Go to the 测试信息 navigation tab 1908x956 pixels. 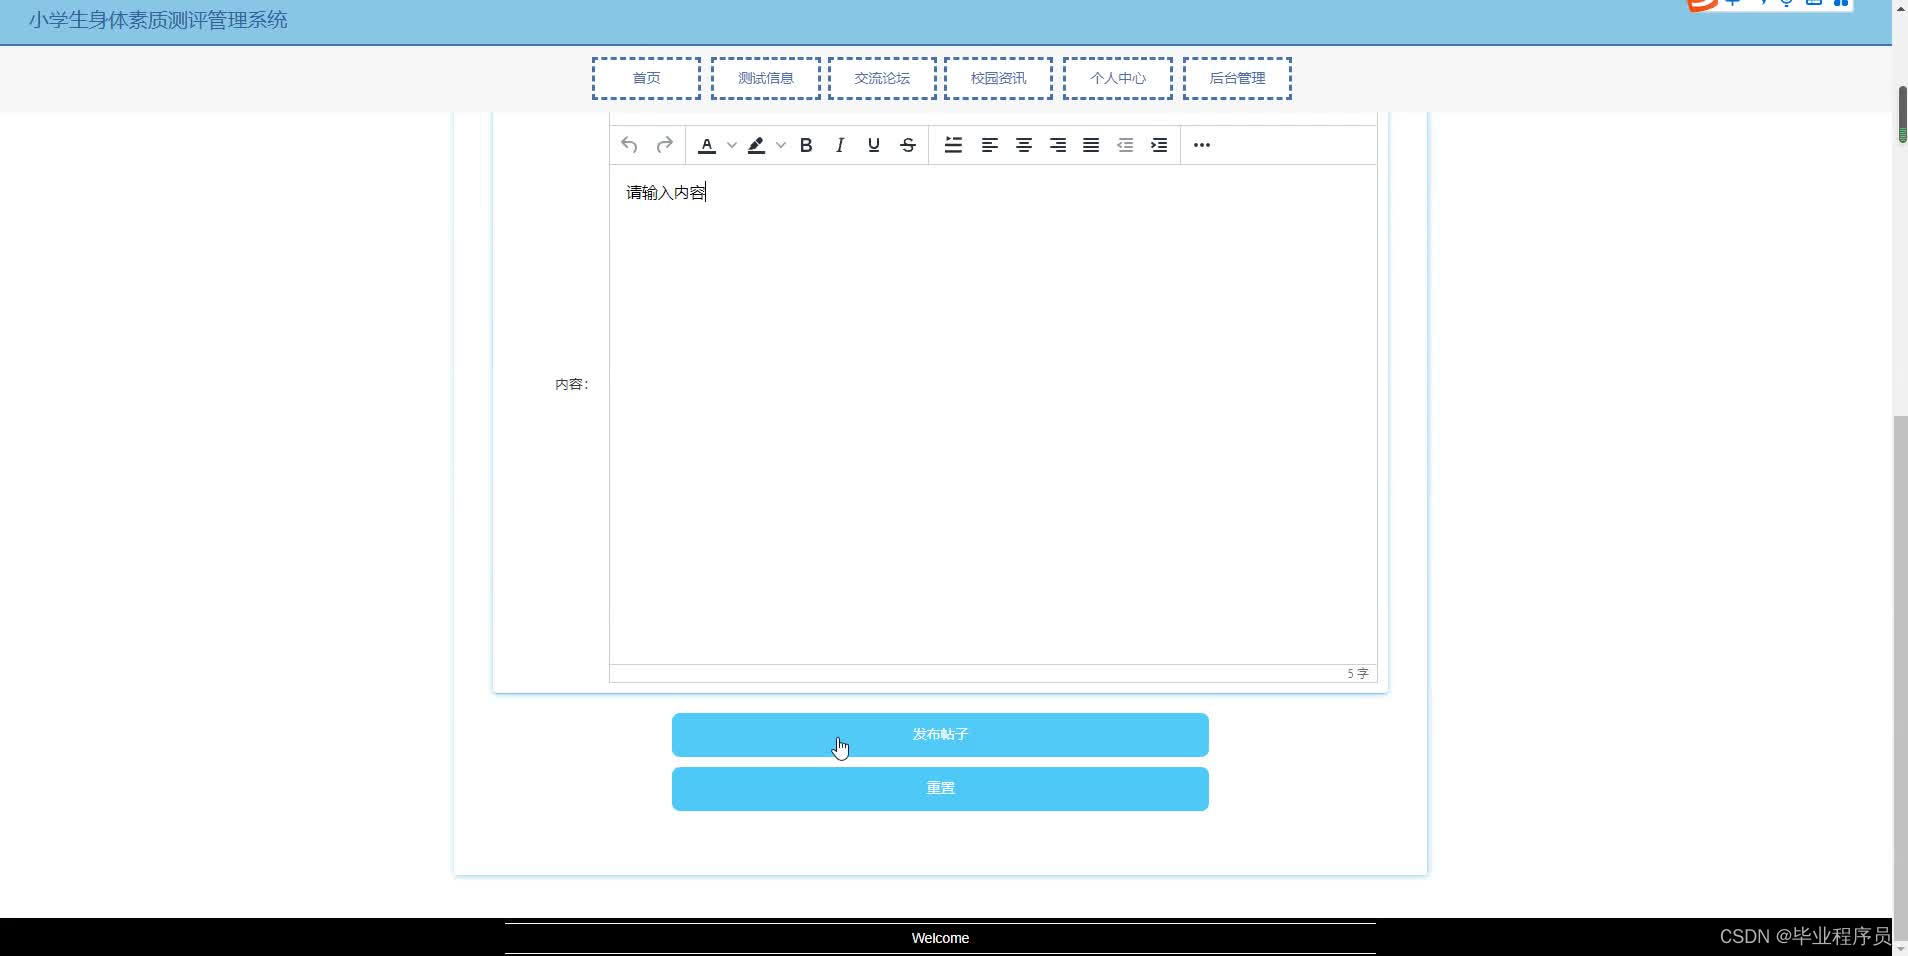pos(766,78)
